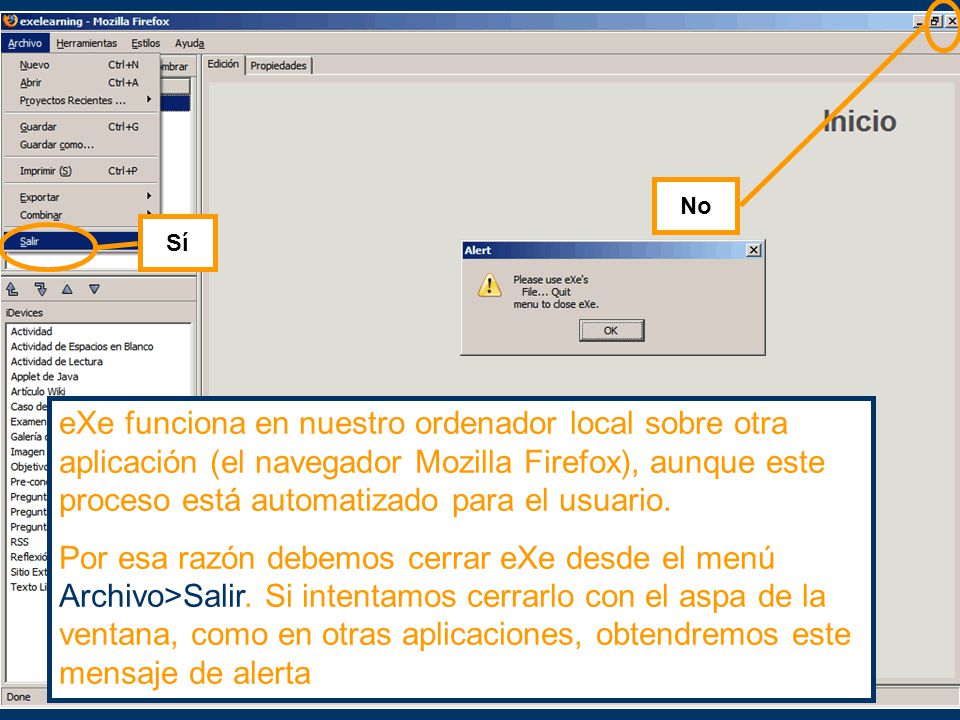Image resolution: width=960 pixels, height=720 pixels.
Task: Minimize the exelearning Firefox window
Action: tap(920, 21)
